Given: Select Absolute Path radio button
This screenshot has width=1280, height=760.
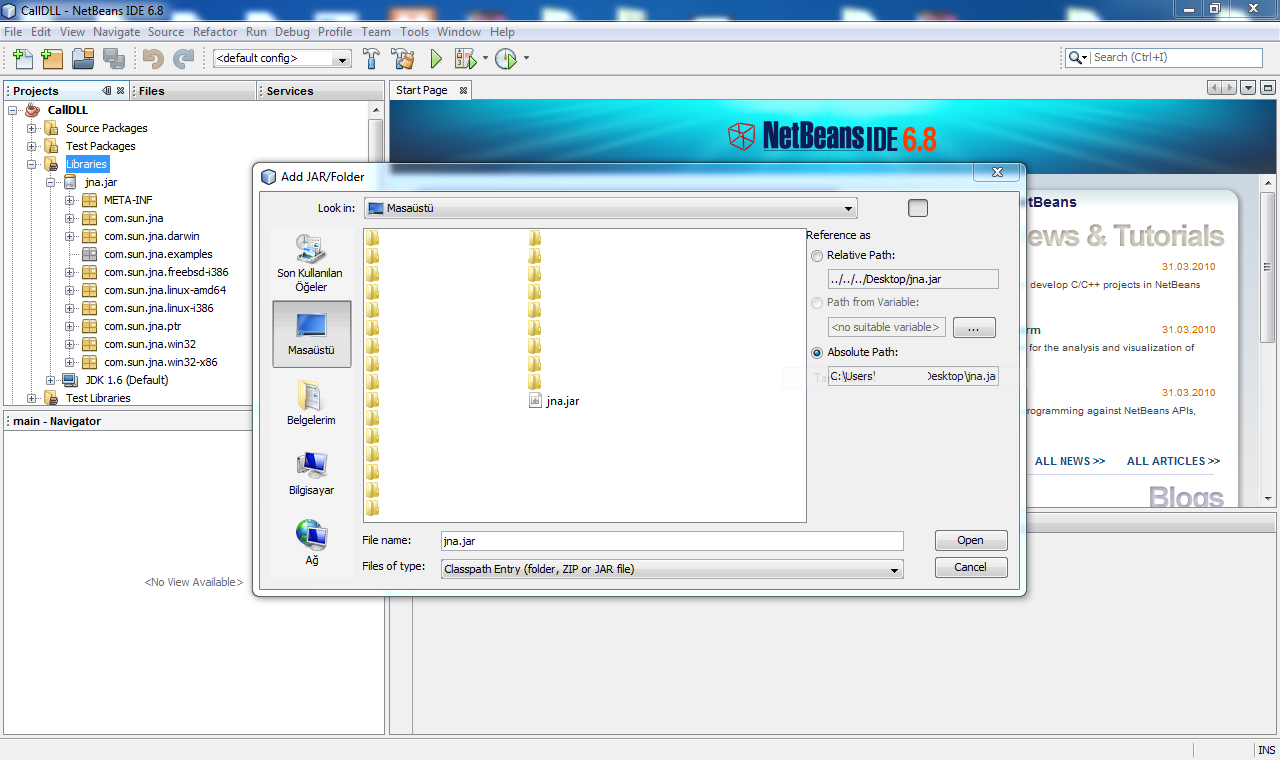Looking at the screenshot, I should (817, 352).
